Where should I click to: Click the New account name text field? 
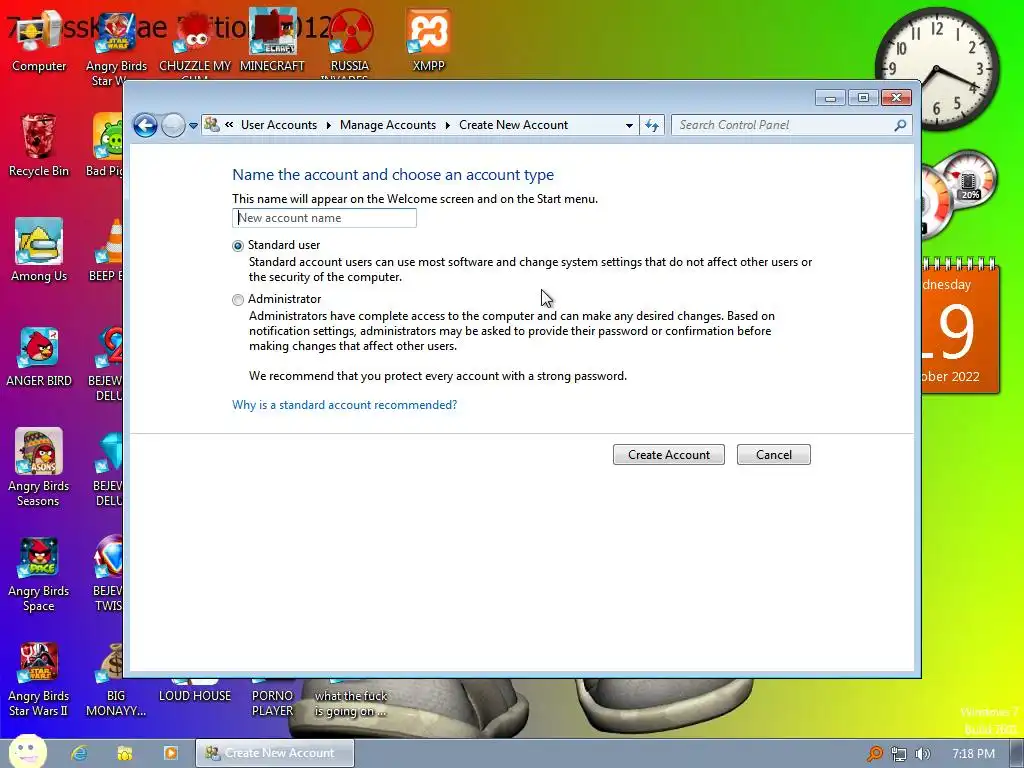click(325, 218)
